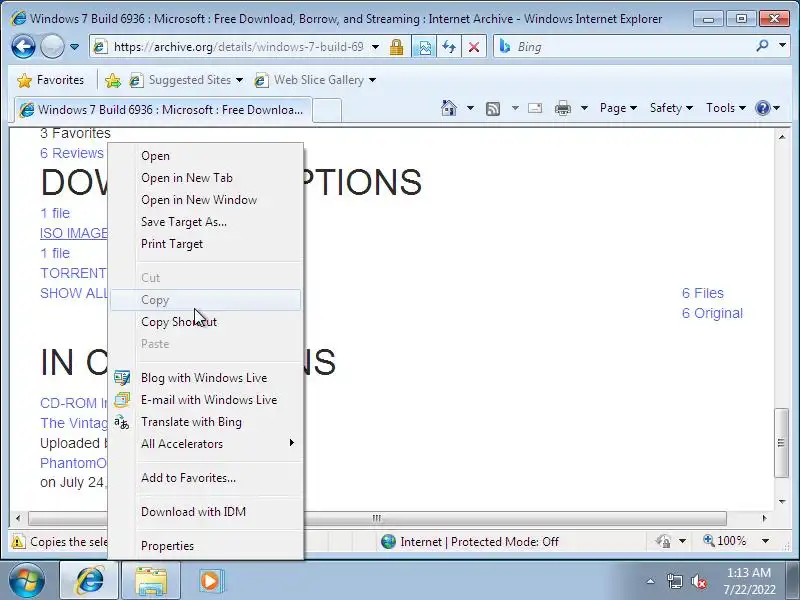Click the vertical scrollbar thumb
This screenshot has width=800, height=600.
coord(782,443)
